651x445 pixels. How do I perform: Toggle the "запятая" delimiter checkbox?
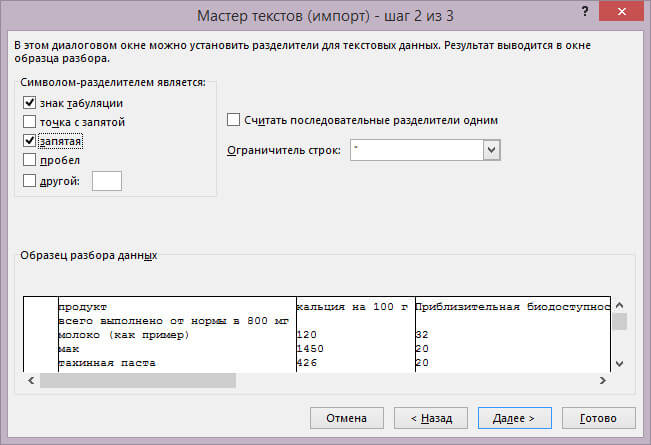pyautogui.click(x=28, y=141)
